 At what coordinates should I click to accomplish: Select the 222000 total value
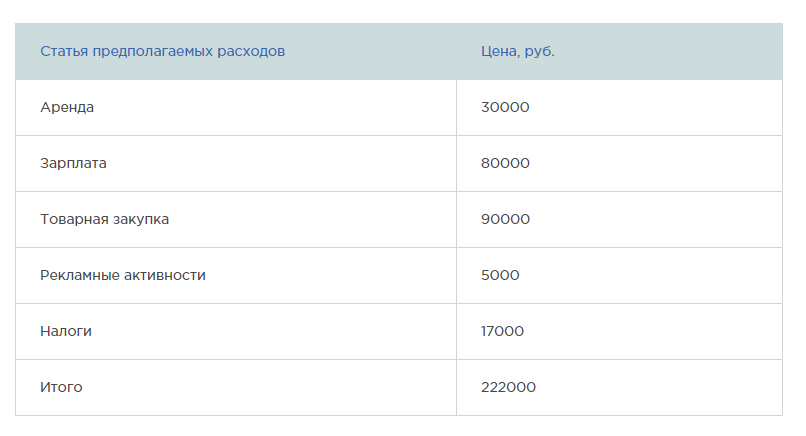pyautogui.click(x=508, y=387)
